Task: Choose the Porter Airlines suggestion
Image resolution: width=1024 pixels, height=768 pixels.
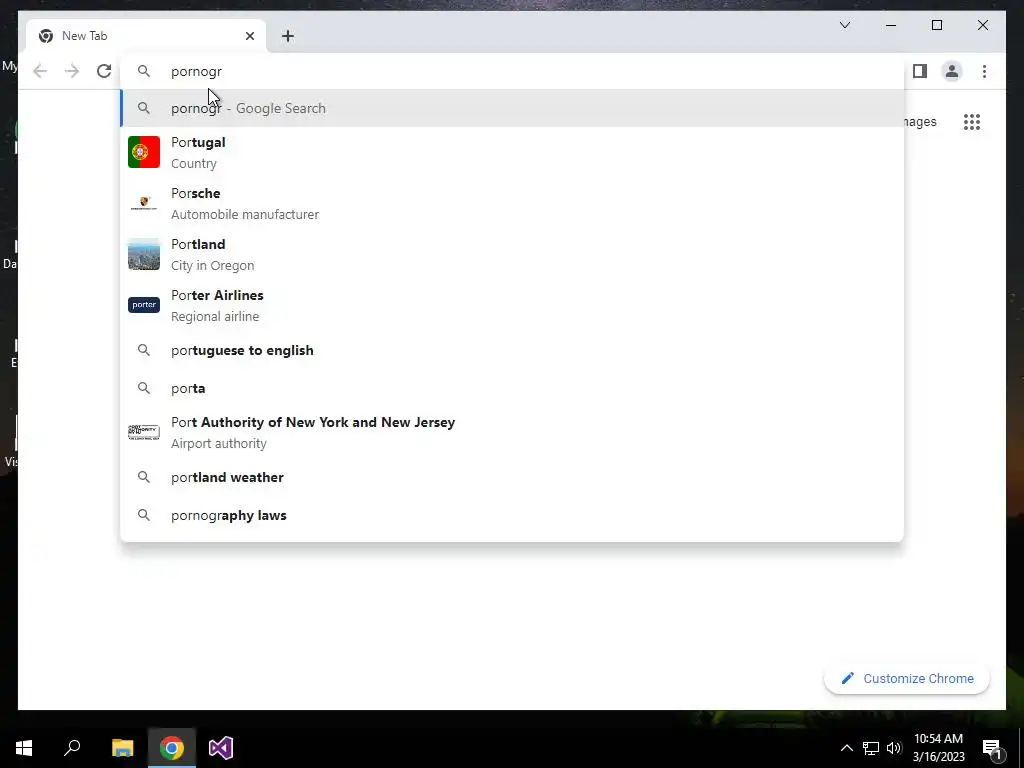Action: point(512,305)
